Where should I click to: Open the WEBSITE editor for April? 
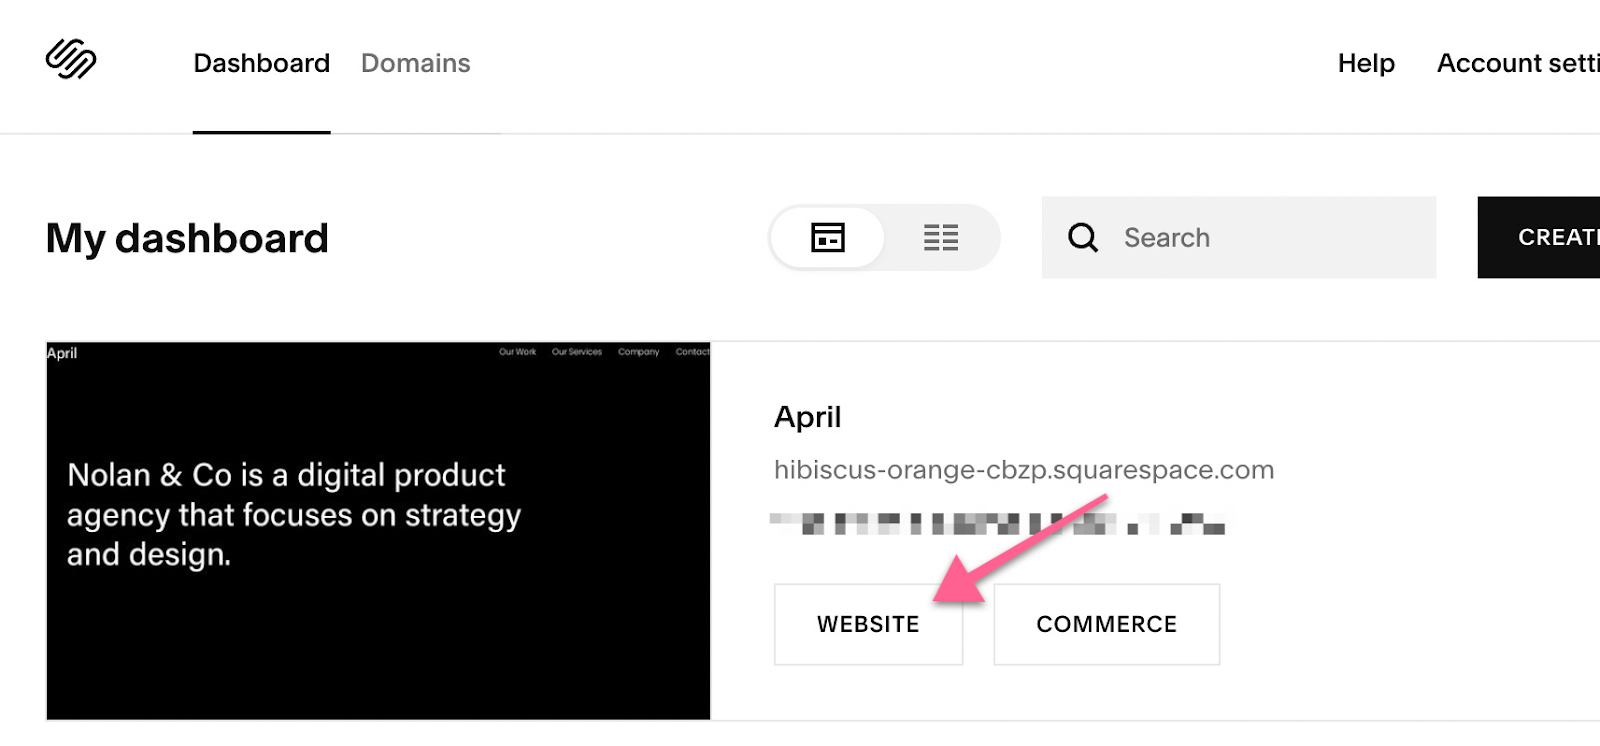(868, 624)
